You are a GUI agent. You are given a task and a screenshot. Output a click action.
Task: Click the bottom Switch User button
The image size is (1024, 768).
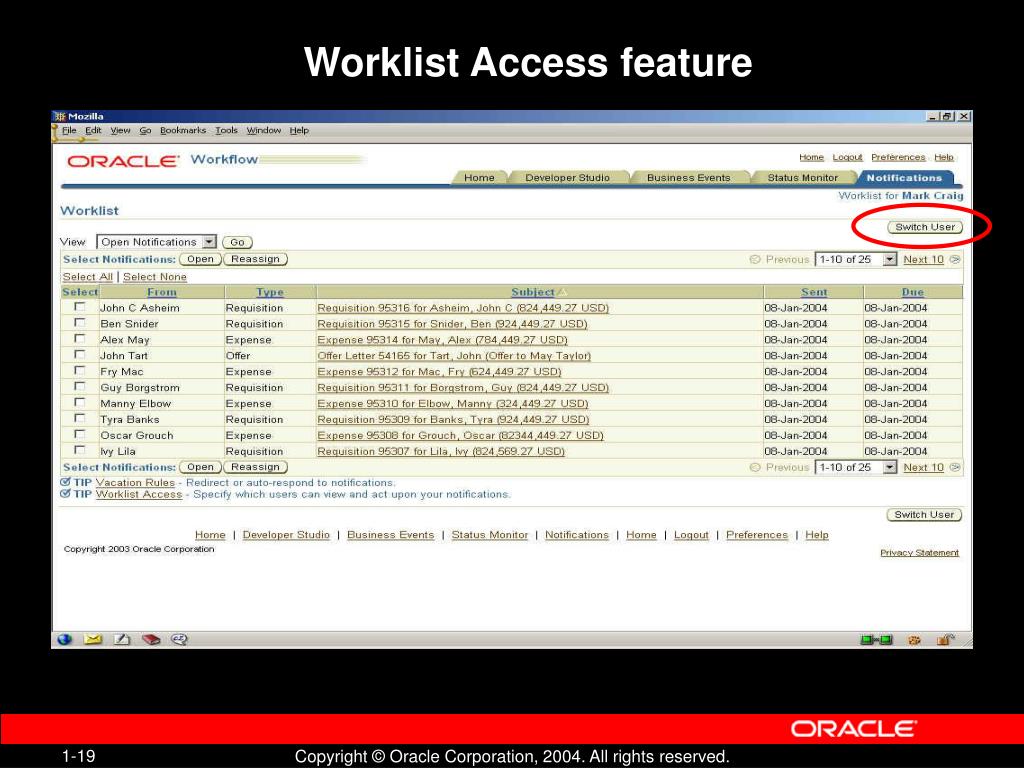click(924, 515)
